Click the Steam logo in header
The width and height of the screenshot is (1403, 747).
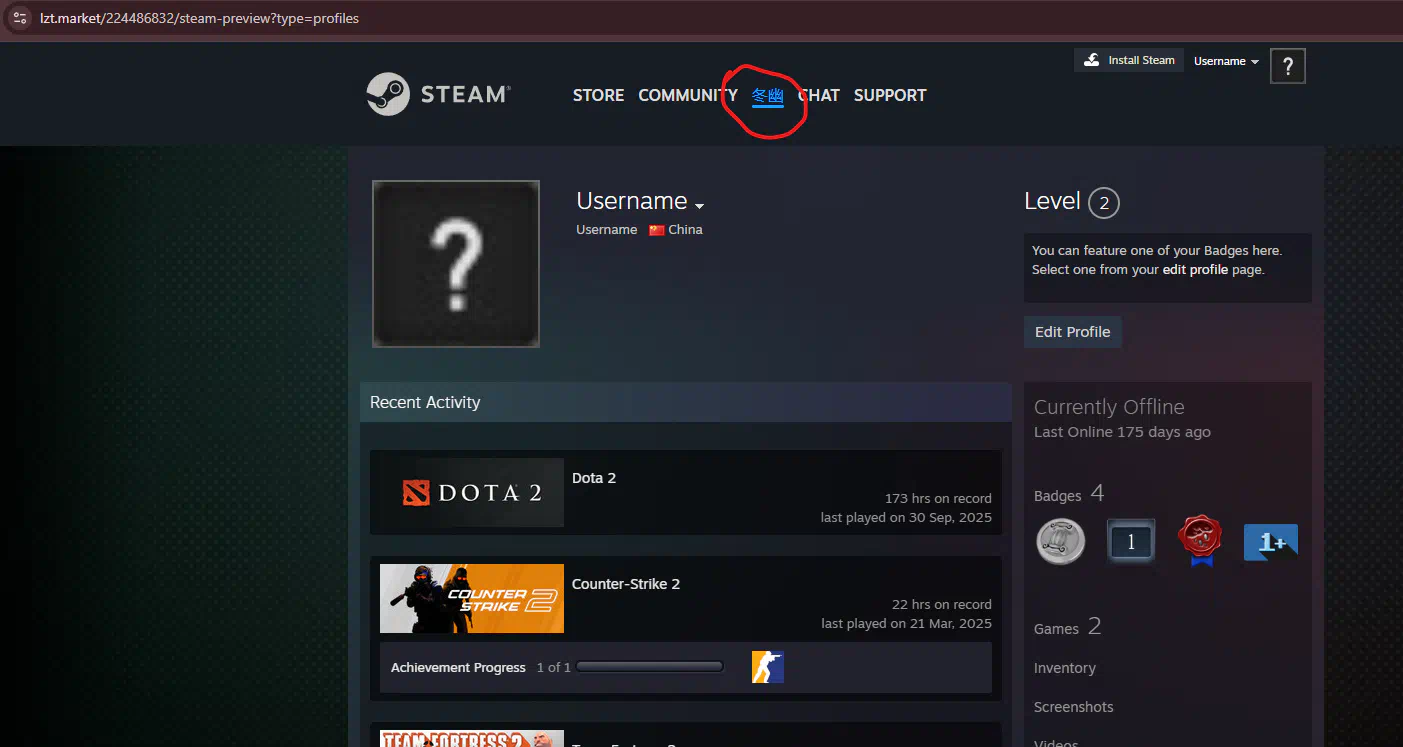pos(438,94)
